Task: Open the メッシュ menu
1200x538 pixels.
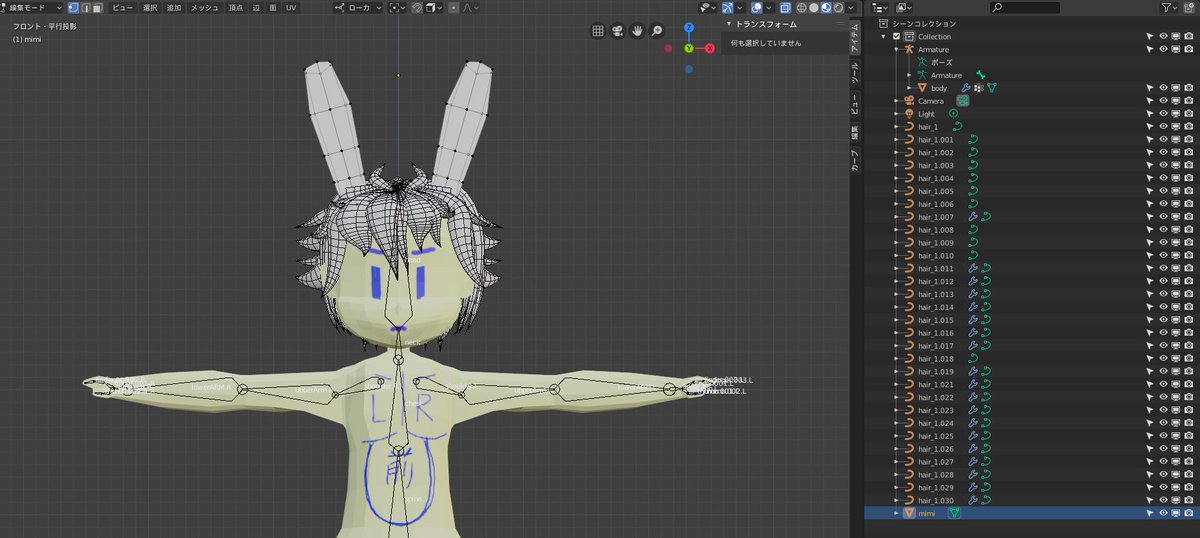Action: click(205, 7)
